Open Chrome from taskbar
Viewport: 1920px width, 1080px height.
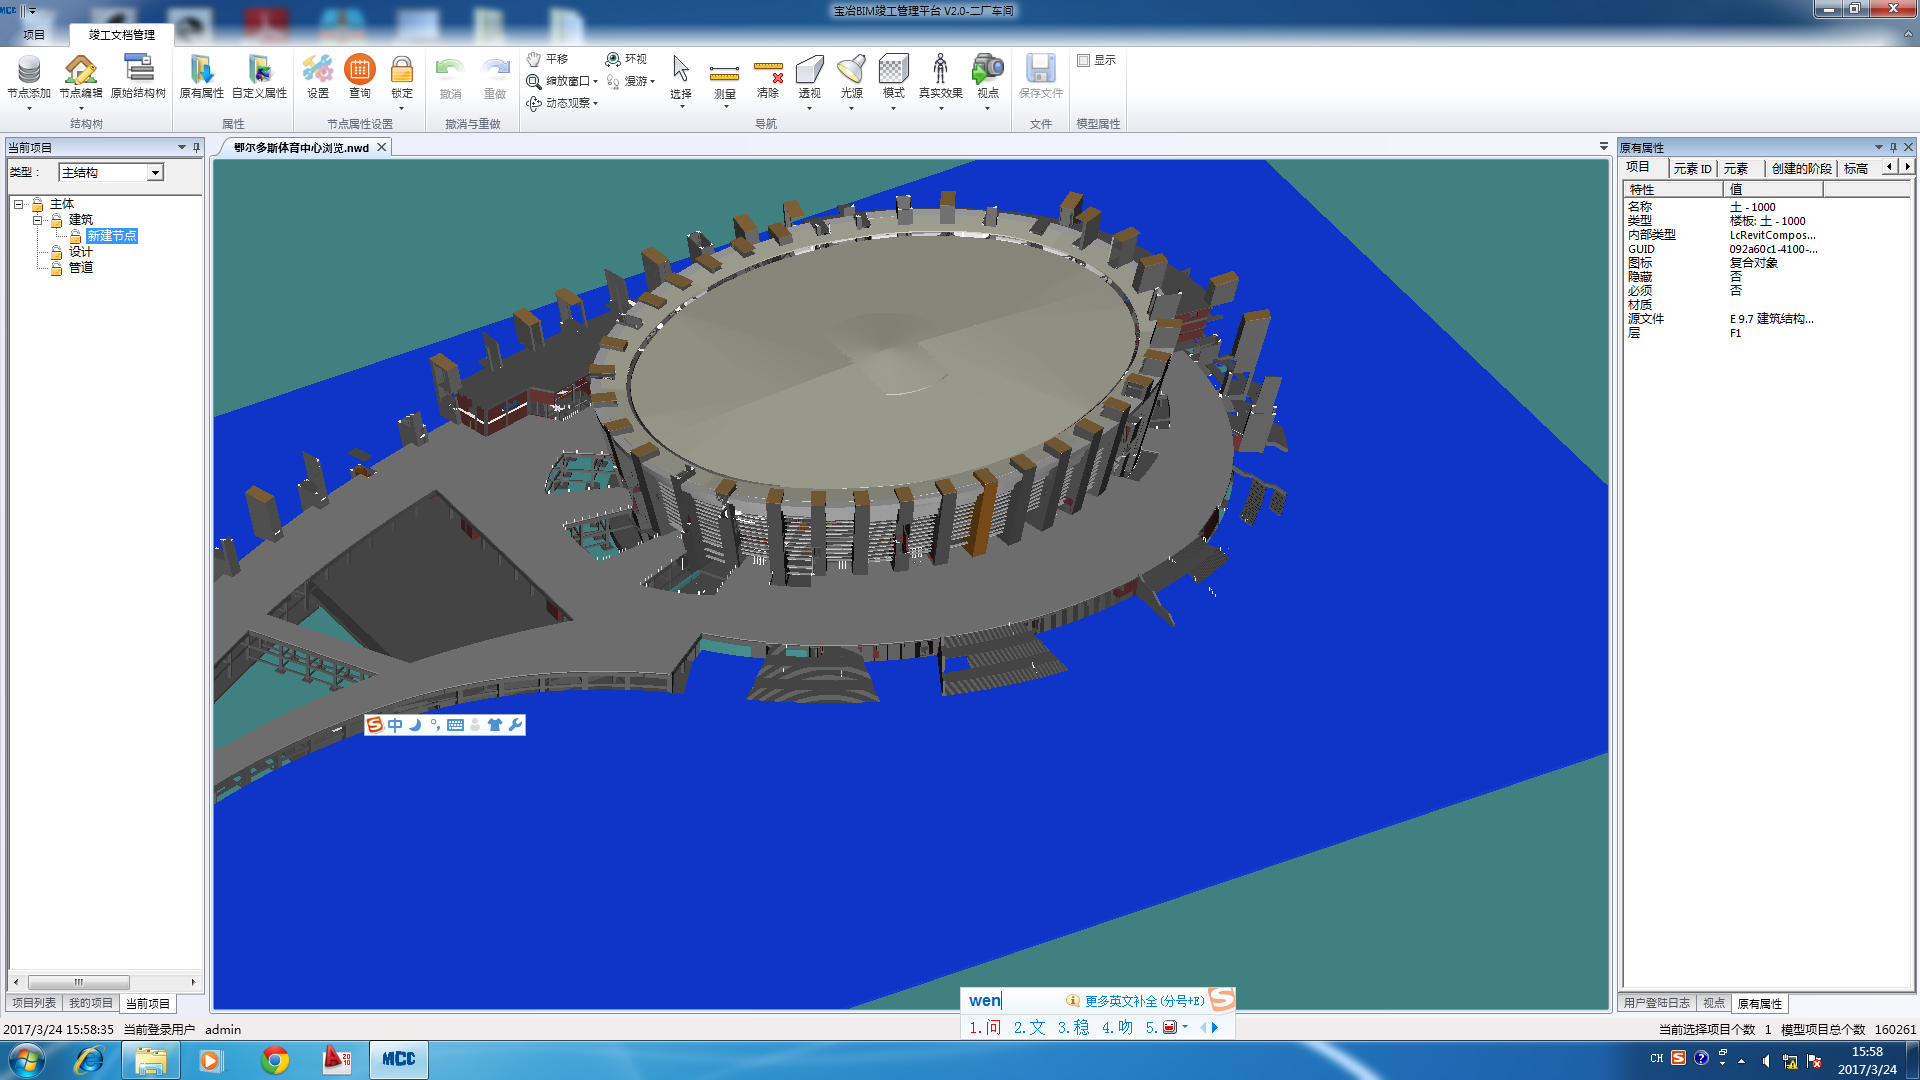(275, 1060)
